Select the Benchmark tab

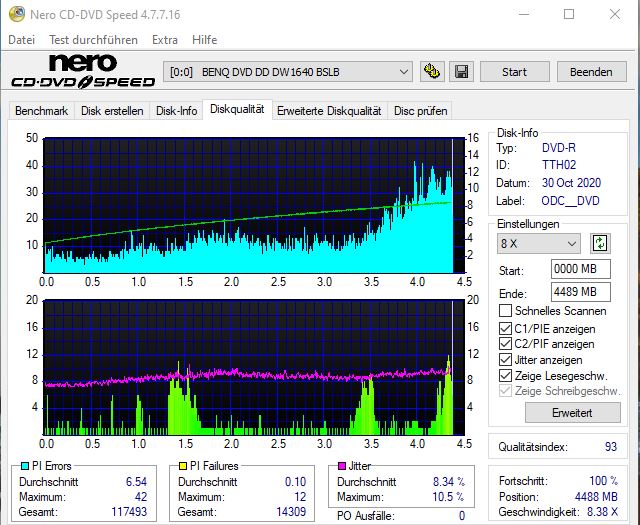[x=42, y=111]
